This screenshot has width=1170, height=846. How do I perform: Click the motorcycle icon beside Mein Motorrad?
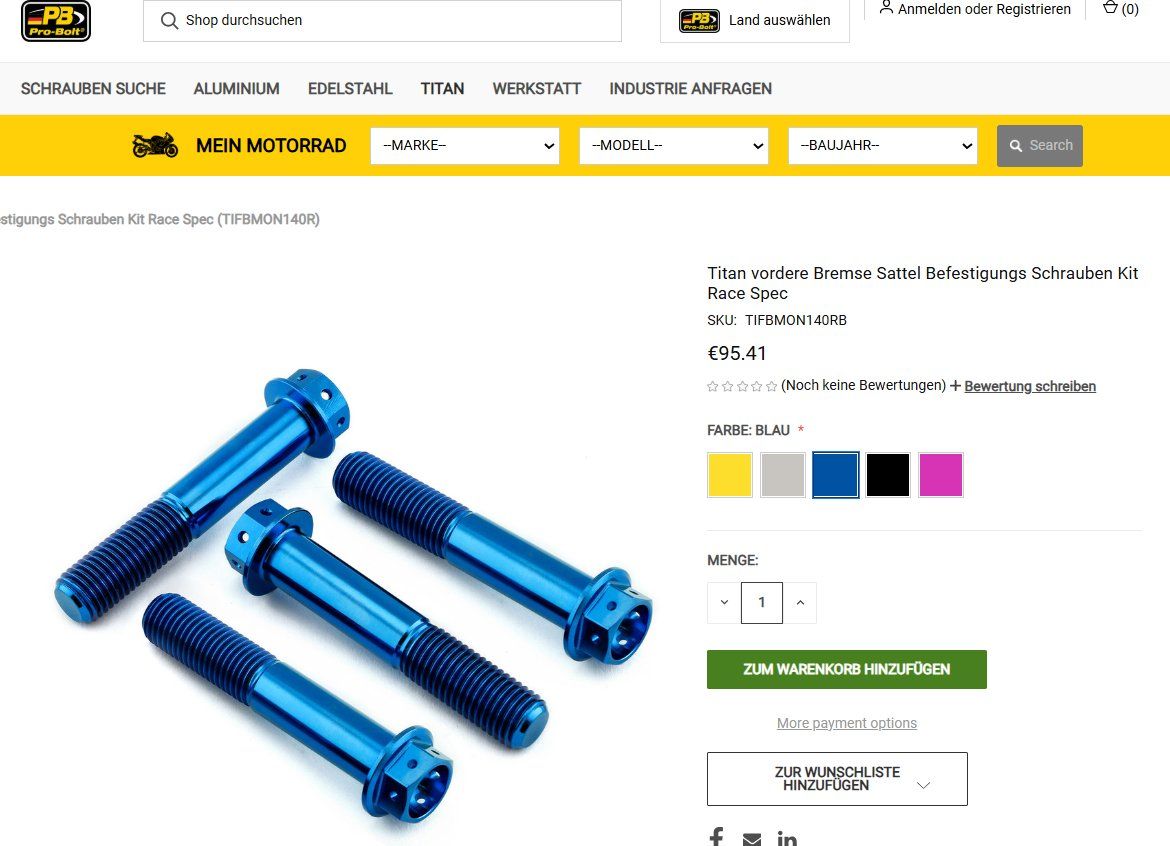[x=155, y=145]
